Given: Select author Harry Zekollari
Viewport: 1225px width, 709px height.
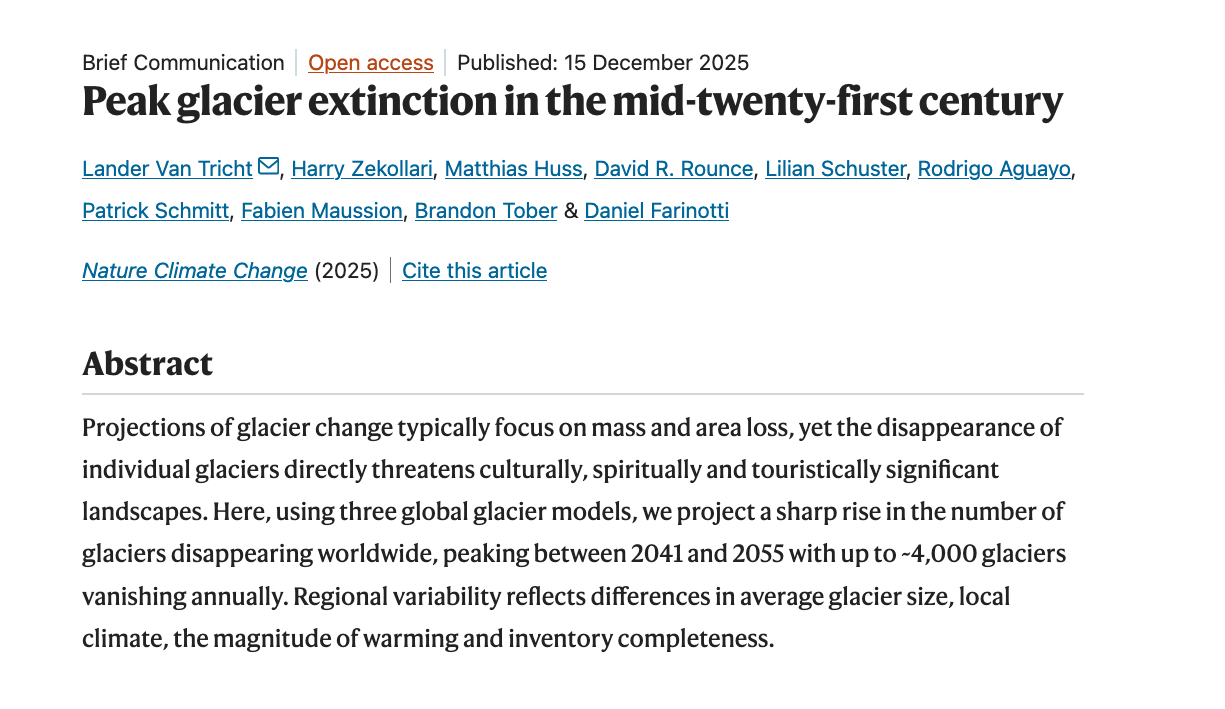Looking at the screenshot, I should (362, 169).
